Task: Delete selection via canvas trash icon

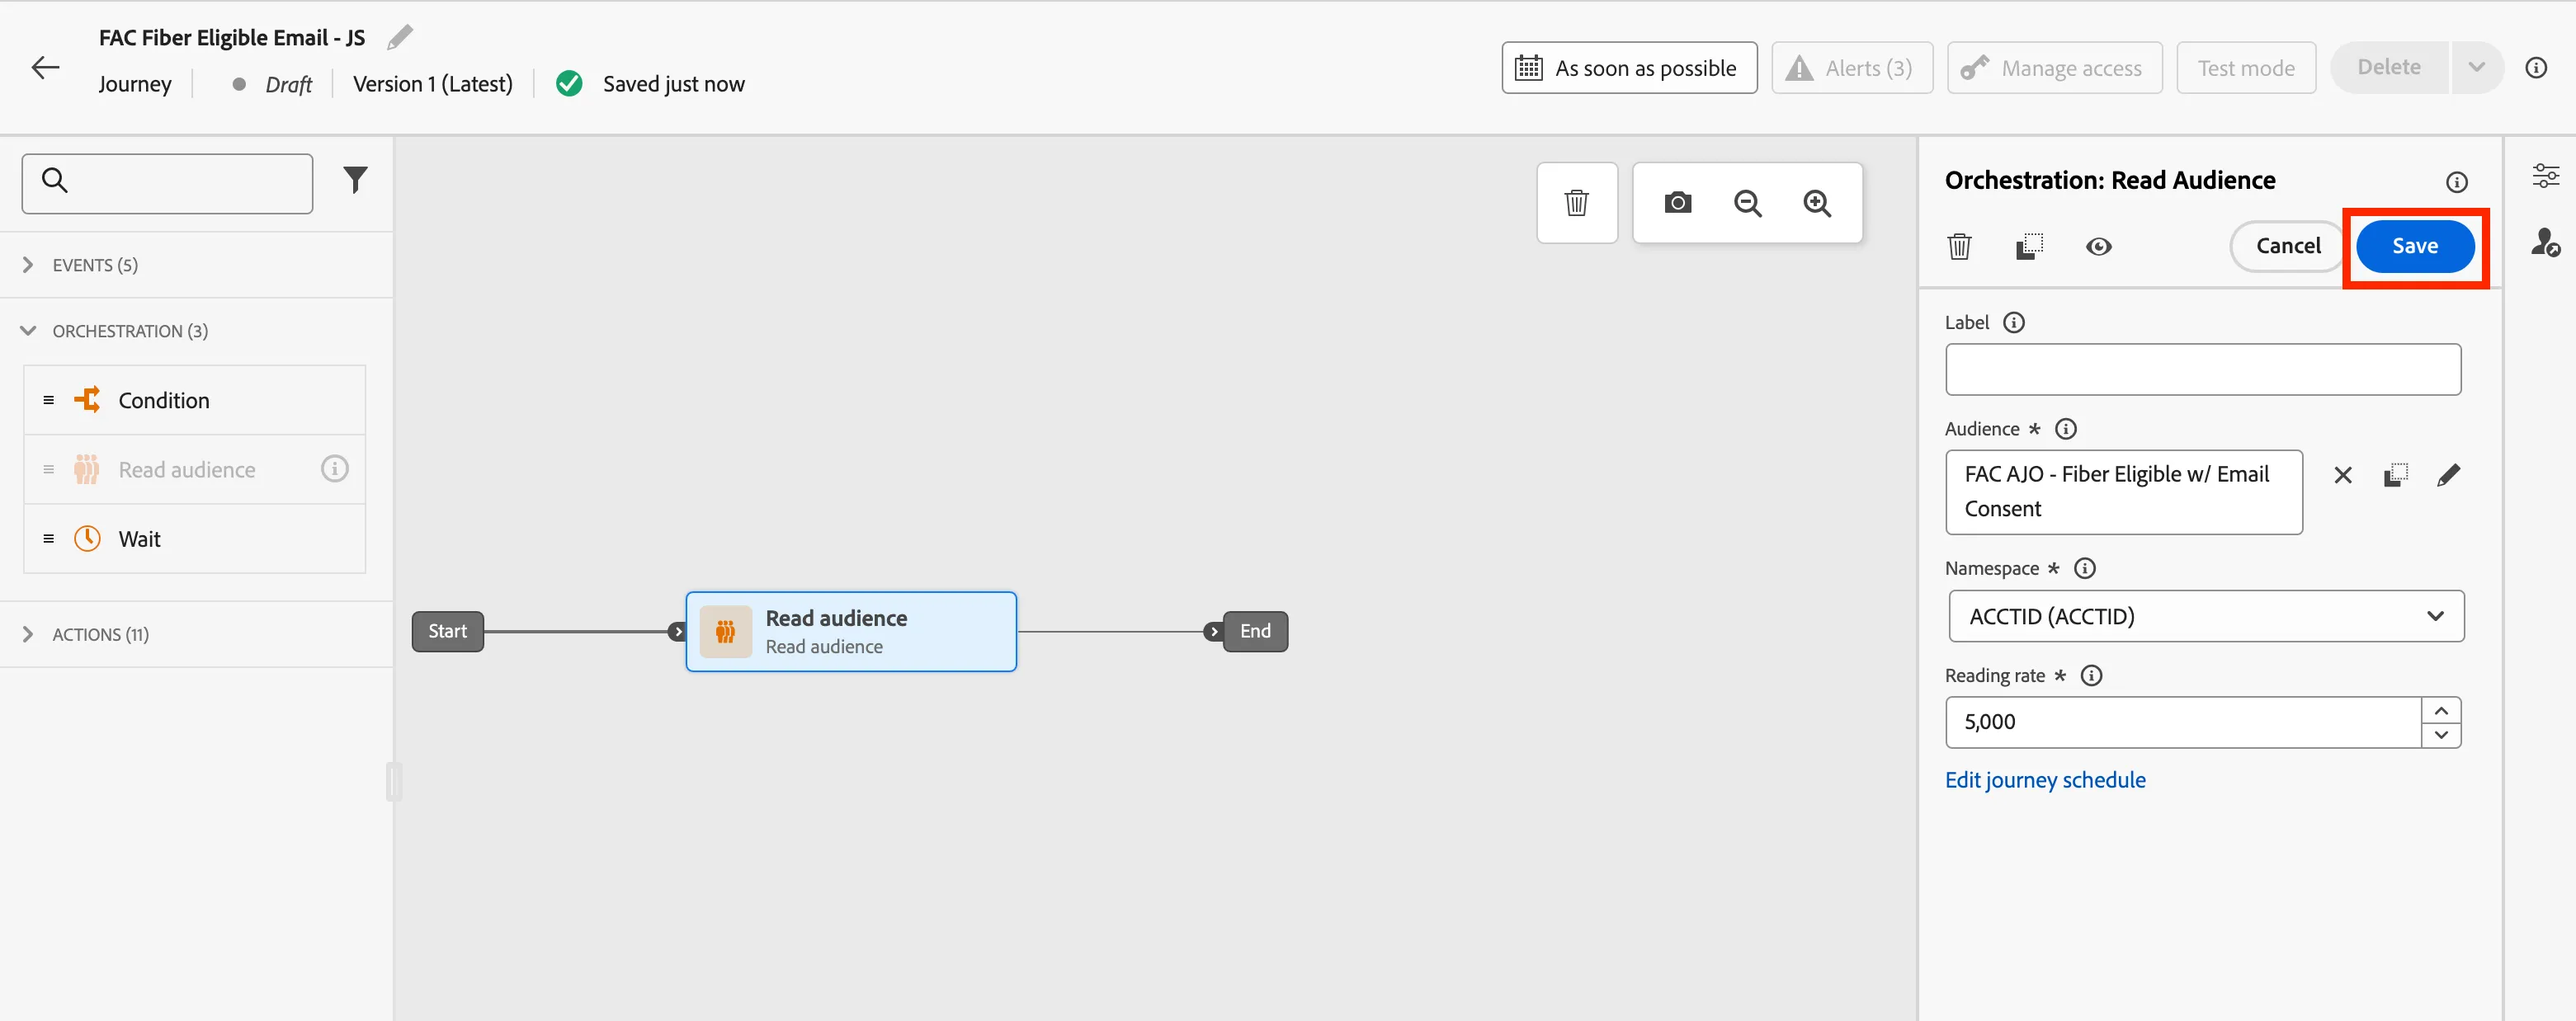Action: [1576, 203]
